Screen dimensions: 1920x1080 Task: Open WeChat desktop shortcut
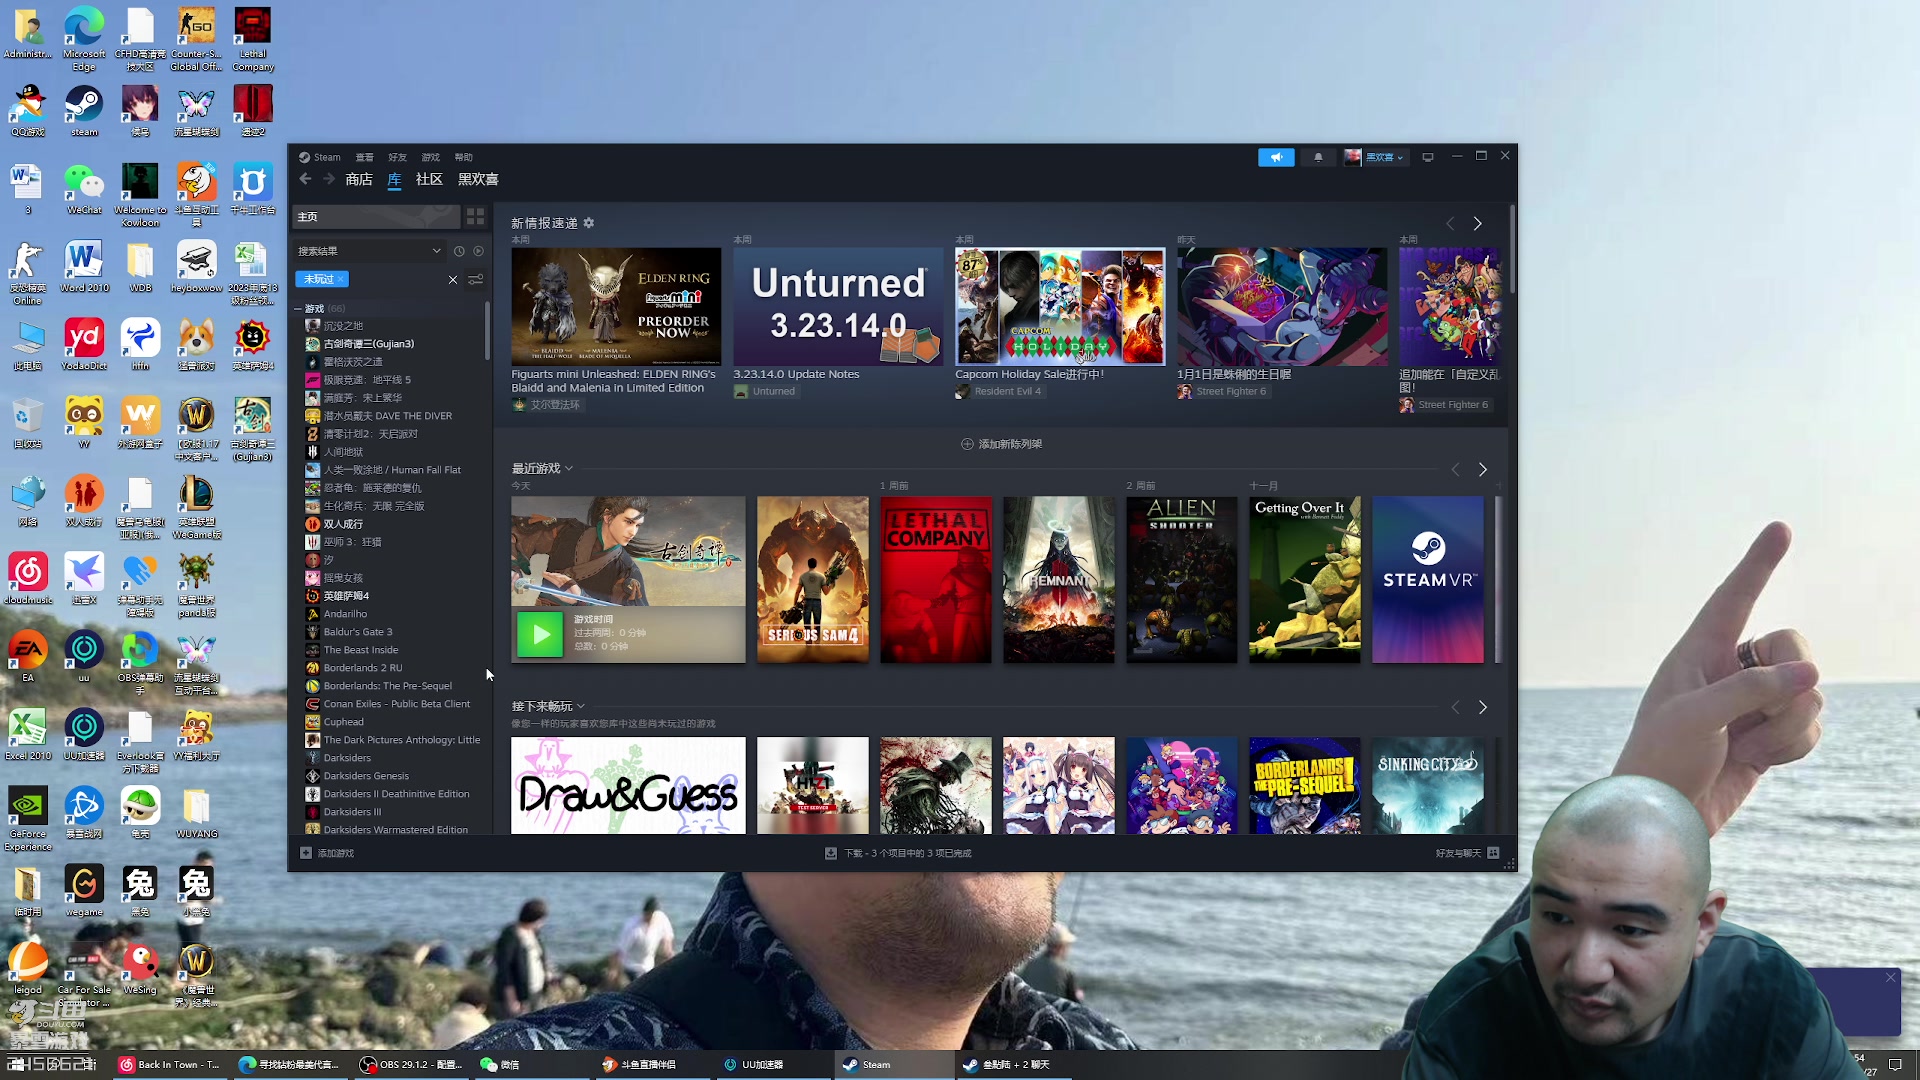pyautogui.click(x=84, y=189)
